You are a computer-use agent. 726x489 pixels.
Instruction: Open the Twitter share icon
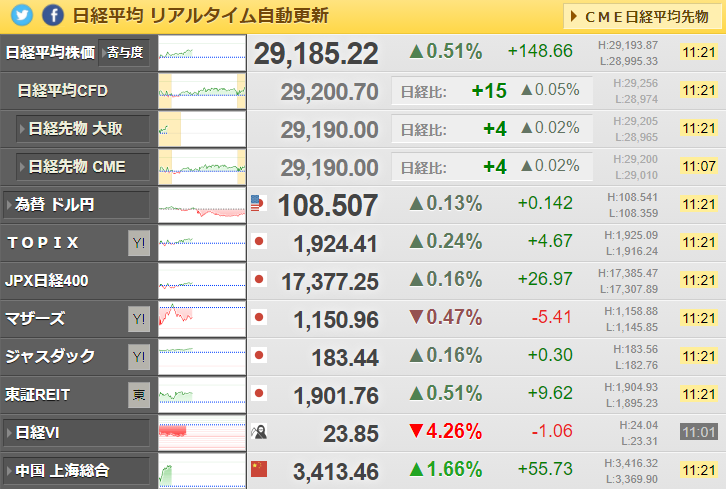22,15
